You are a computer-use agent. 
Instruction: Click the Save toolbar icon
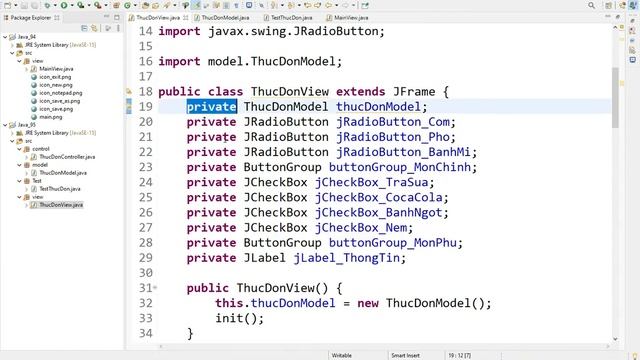24,5
